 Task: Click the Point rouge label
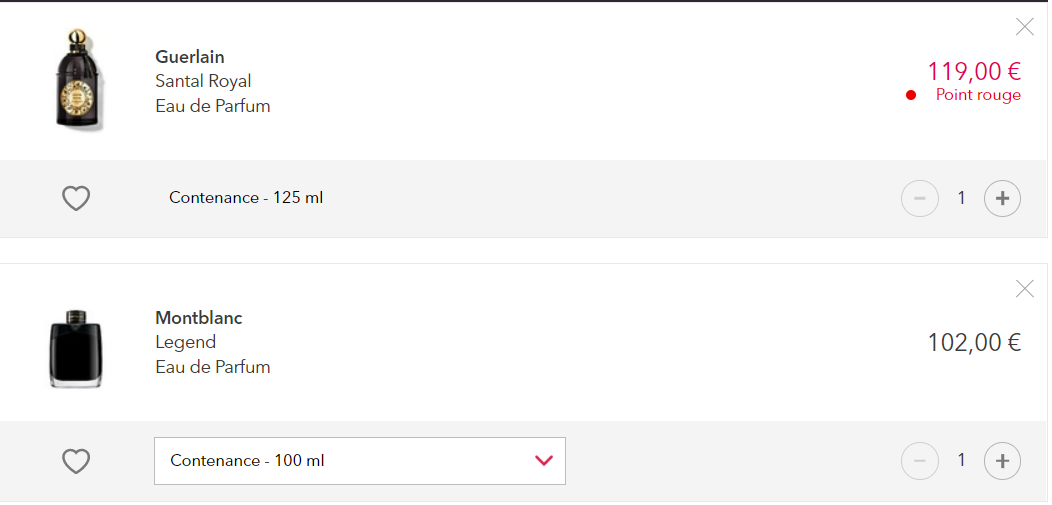(978, 95)
